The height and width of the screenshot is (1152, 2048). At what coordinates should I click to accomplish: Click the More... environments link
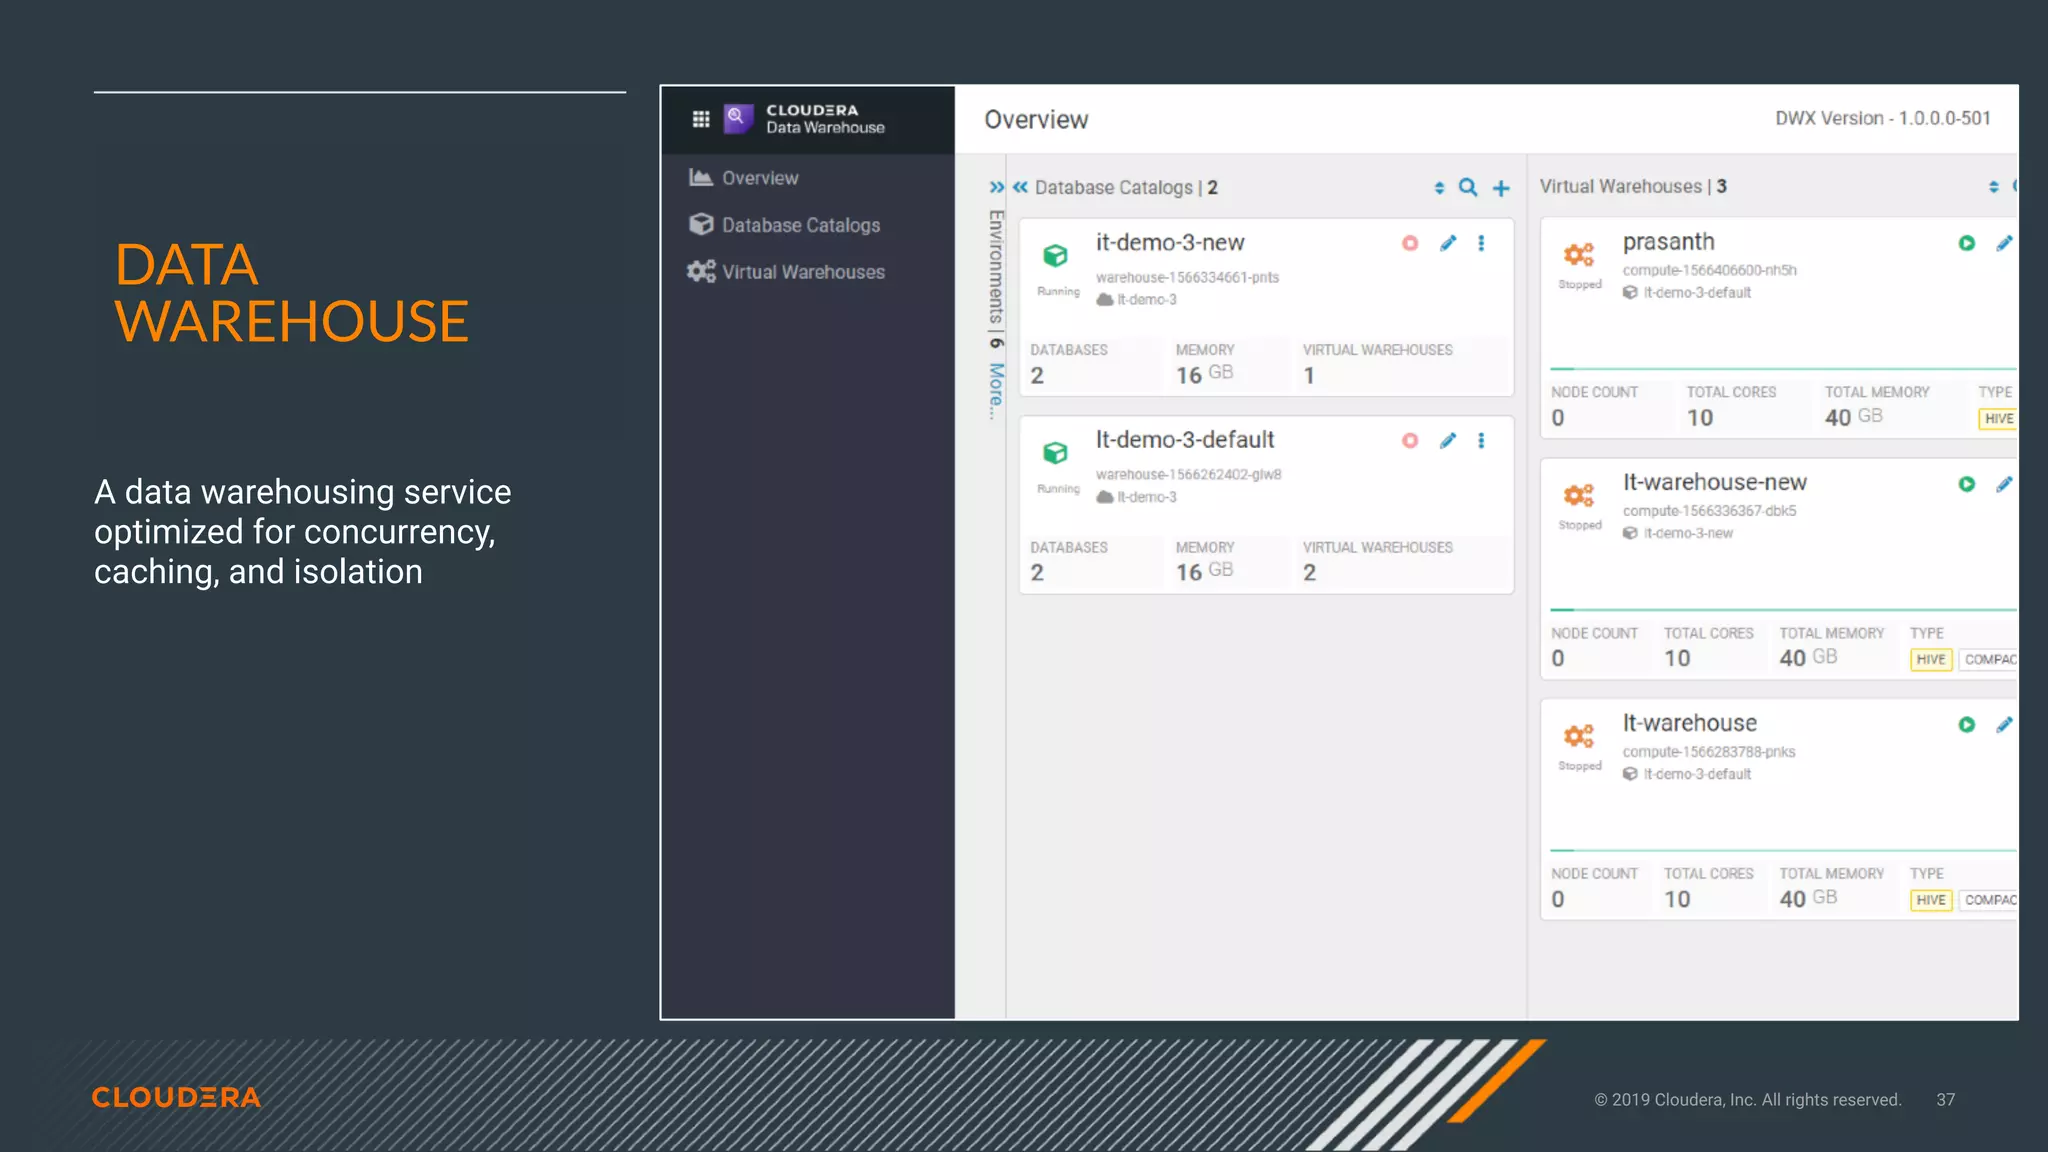996,391
